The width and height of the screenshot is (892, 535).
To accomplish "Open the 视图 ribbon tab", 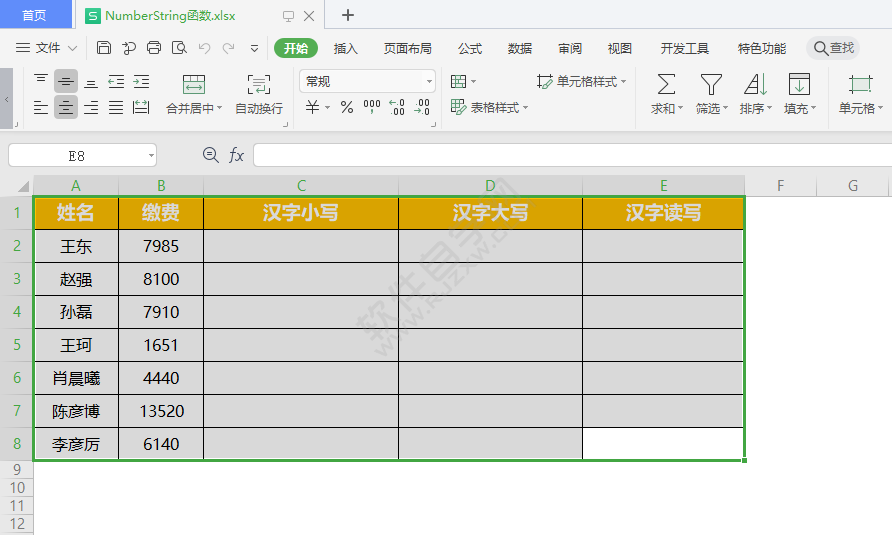I will tap(620, 48).
